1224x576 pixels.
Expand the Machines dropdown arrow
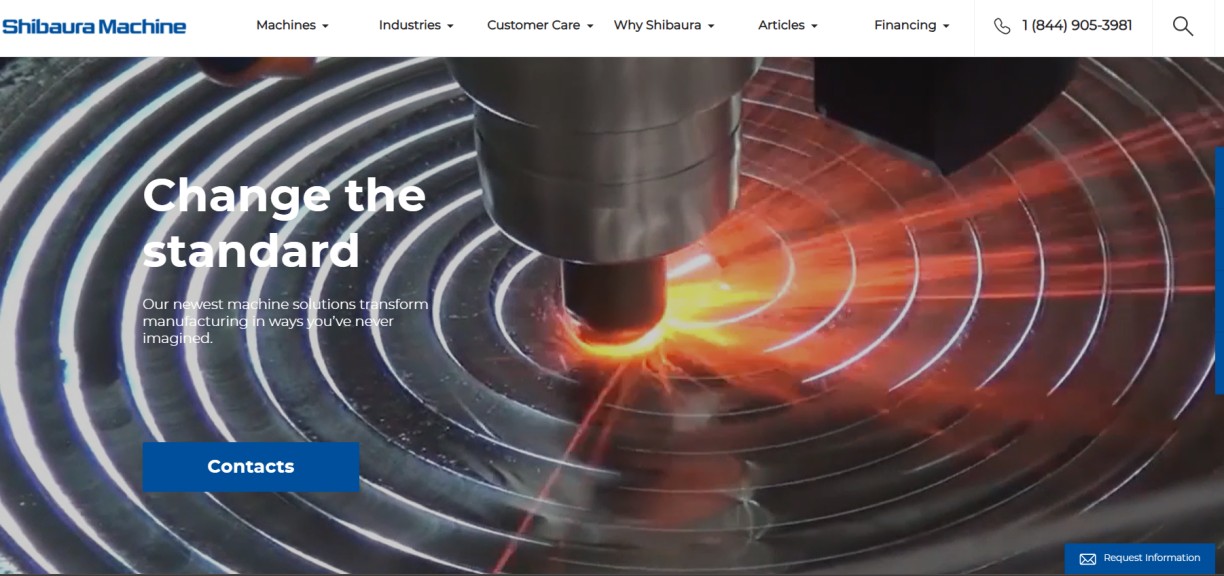tap(325, 26)
